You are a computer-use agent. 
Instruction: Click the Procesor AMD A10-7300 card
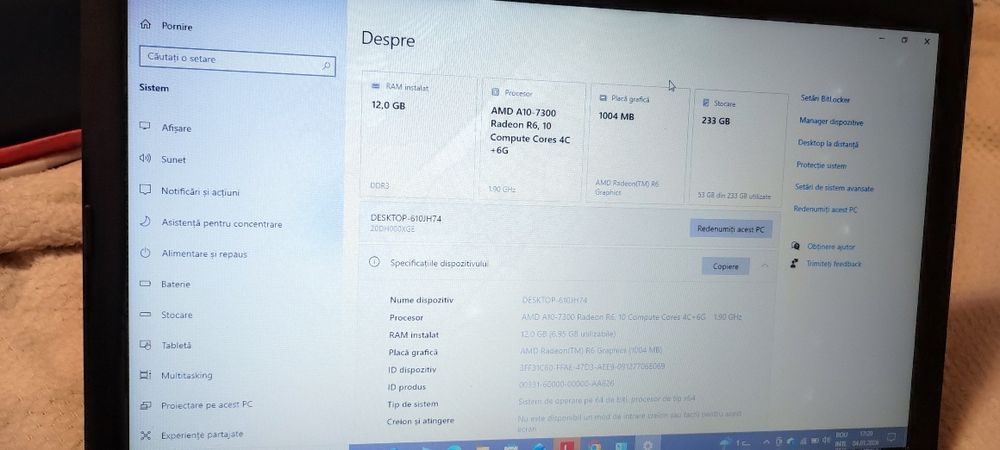[x=533, y=141]
